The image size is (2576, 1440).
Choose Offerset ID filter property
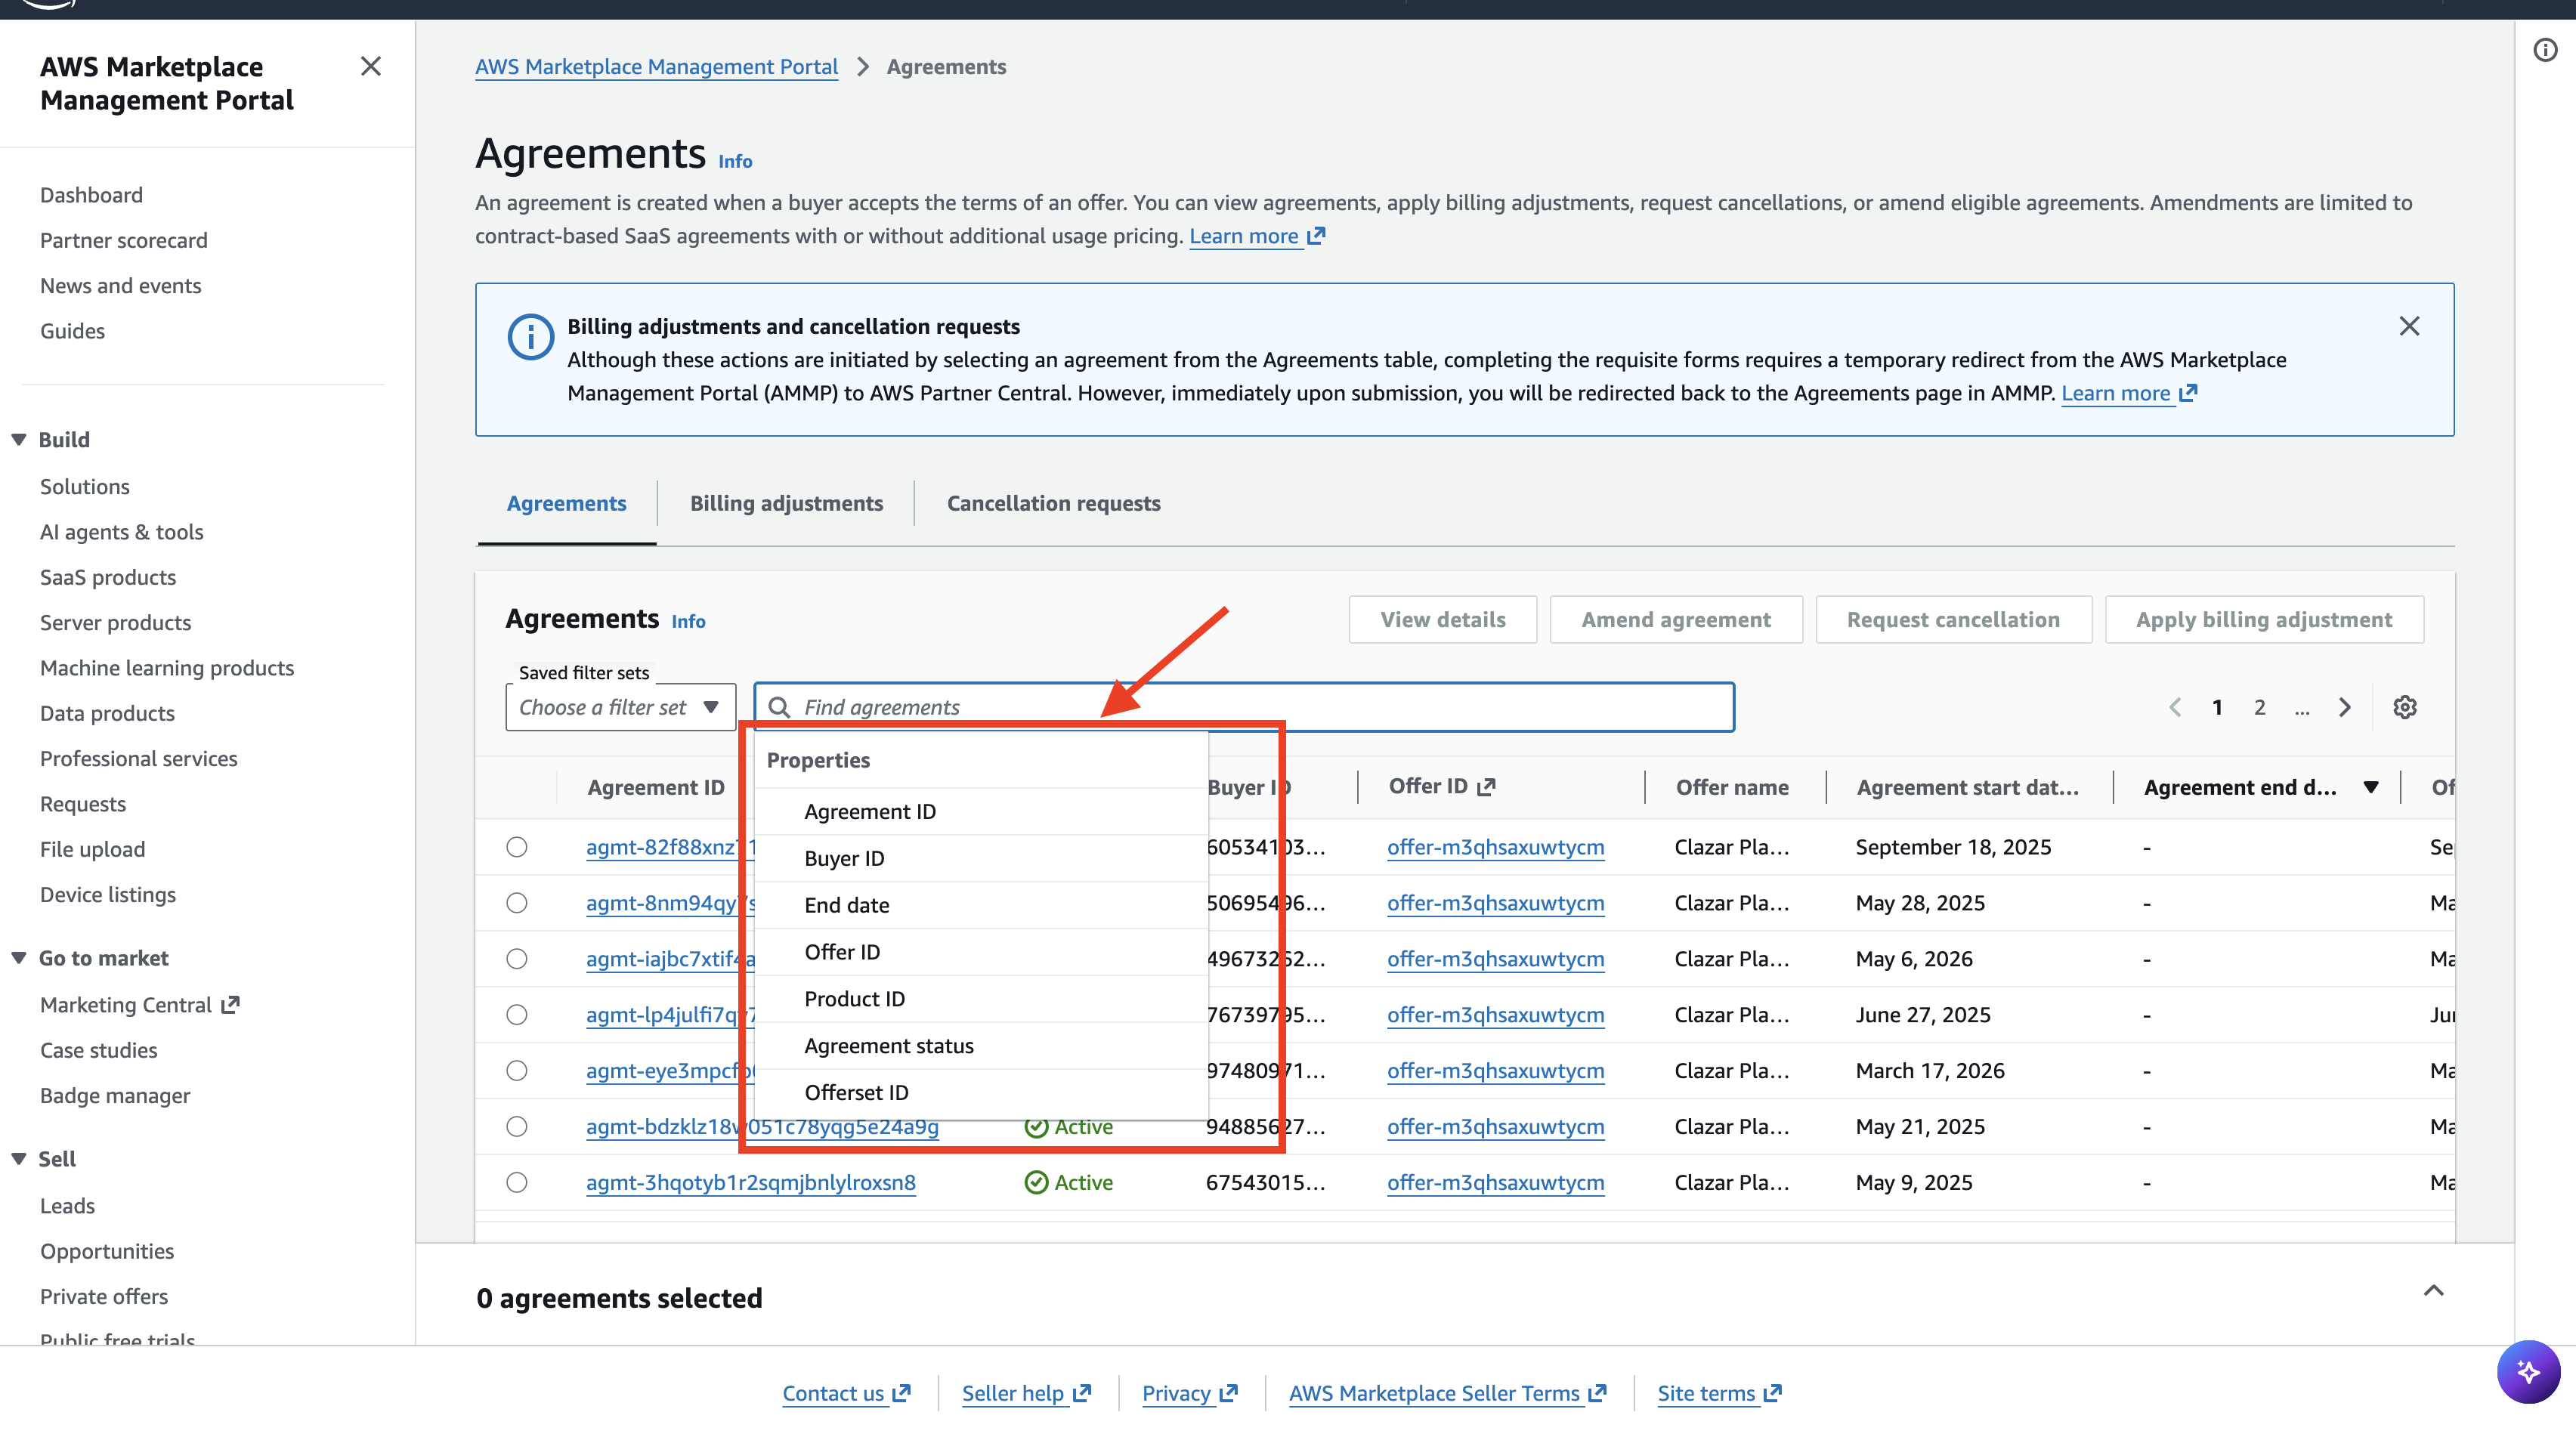click(981, 1093)
